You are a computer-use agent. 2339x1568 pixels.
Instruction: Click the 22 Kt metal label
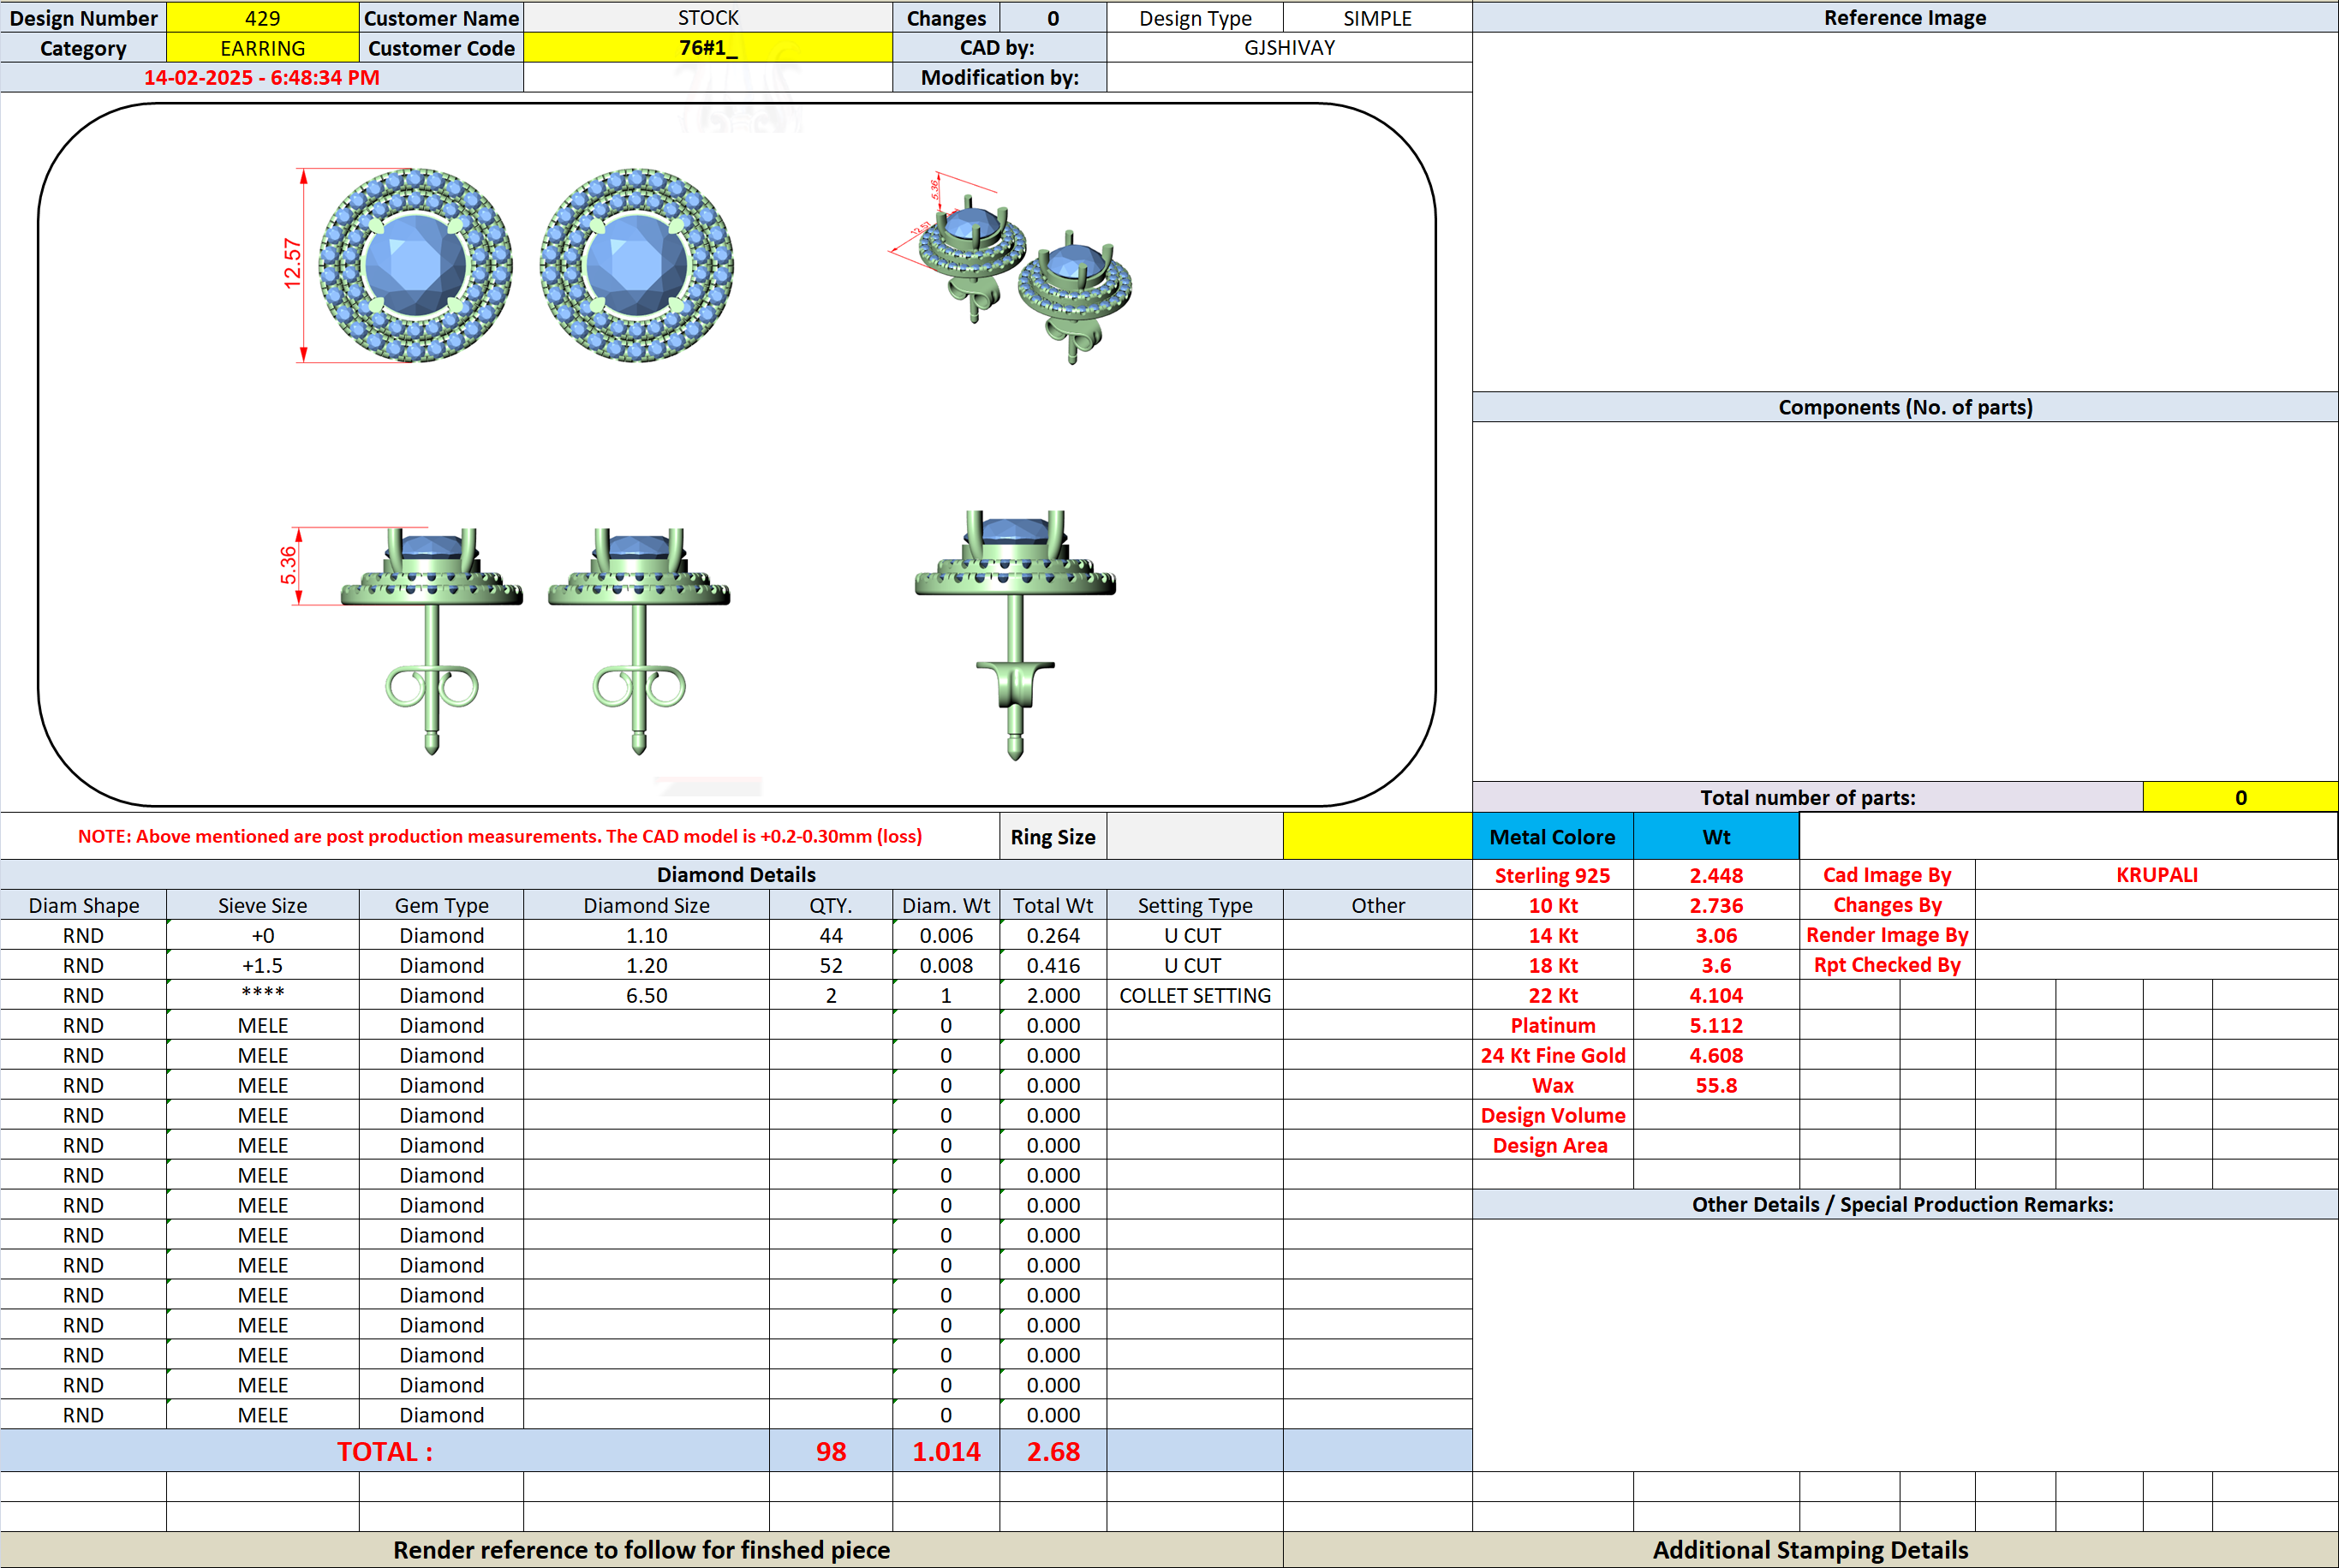(x=1552, y=995)
